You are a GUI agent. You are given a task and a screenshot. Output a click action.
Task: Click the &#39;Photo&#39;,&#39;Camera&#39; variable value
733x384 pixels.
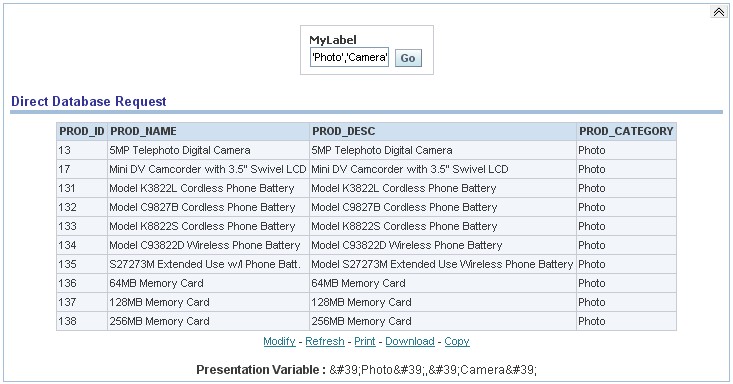coord(433,370)
